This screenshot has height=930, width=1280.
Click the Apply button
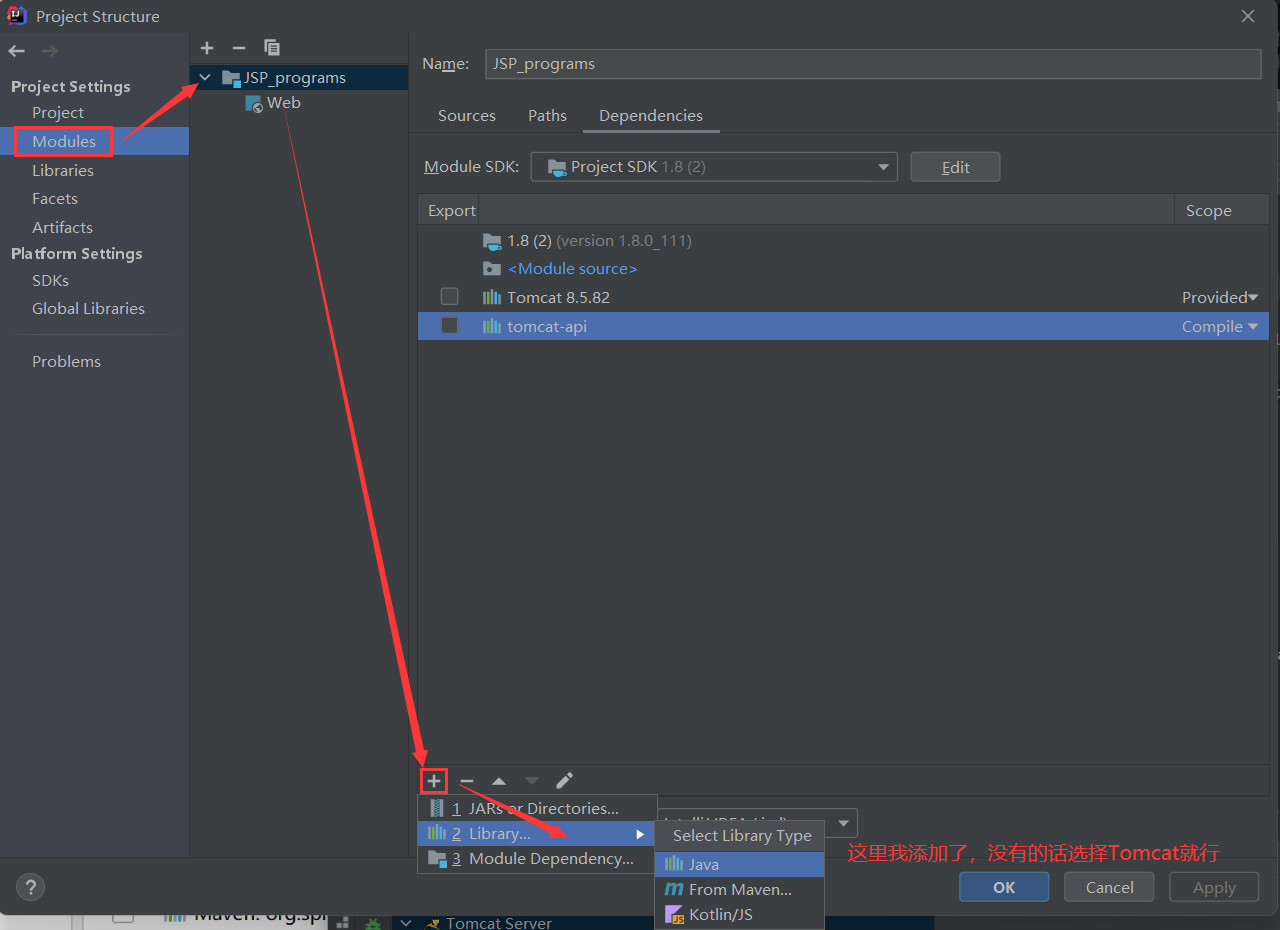1214,887
